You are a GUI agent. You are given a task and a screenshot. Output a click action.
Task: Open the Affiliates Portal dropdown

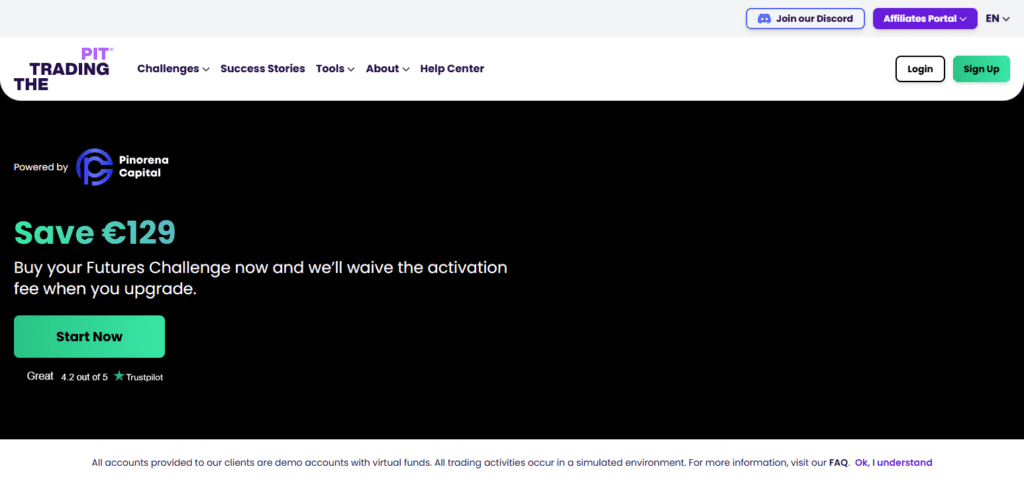(x=924, y=19)
